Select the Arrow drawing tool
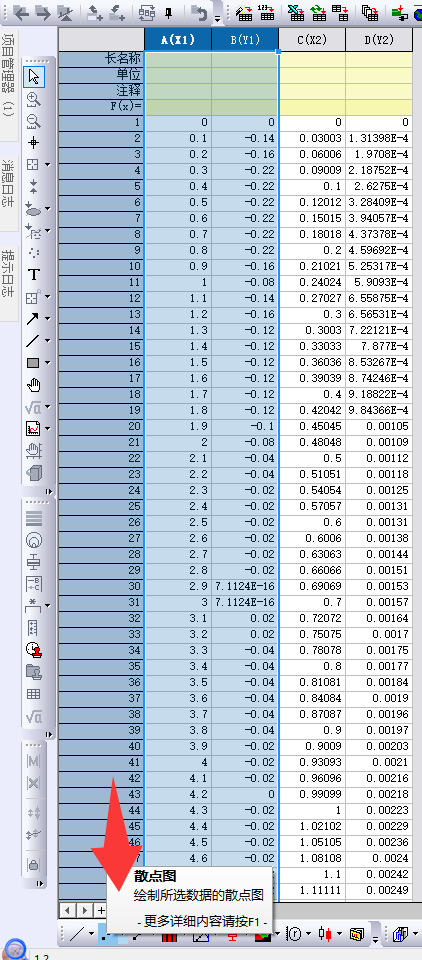 33,318
